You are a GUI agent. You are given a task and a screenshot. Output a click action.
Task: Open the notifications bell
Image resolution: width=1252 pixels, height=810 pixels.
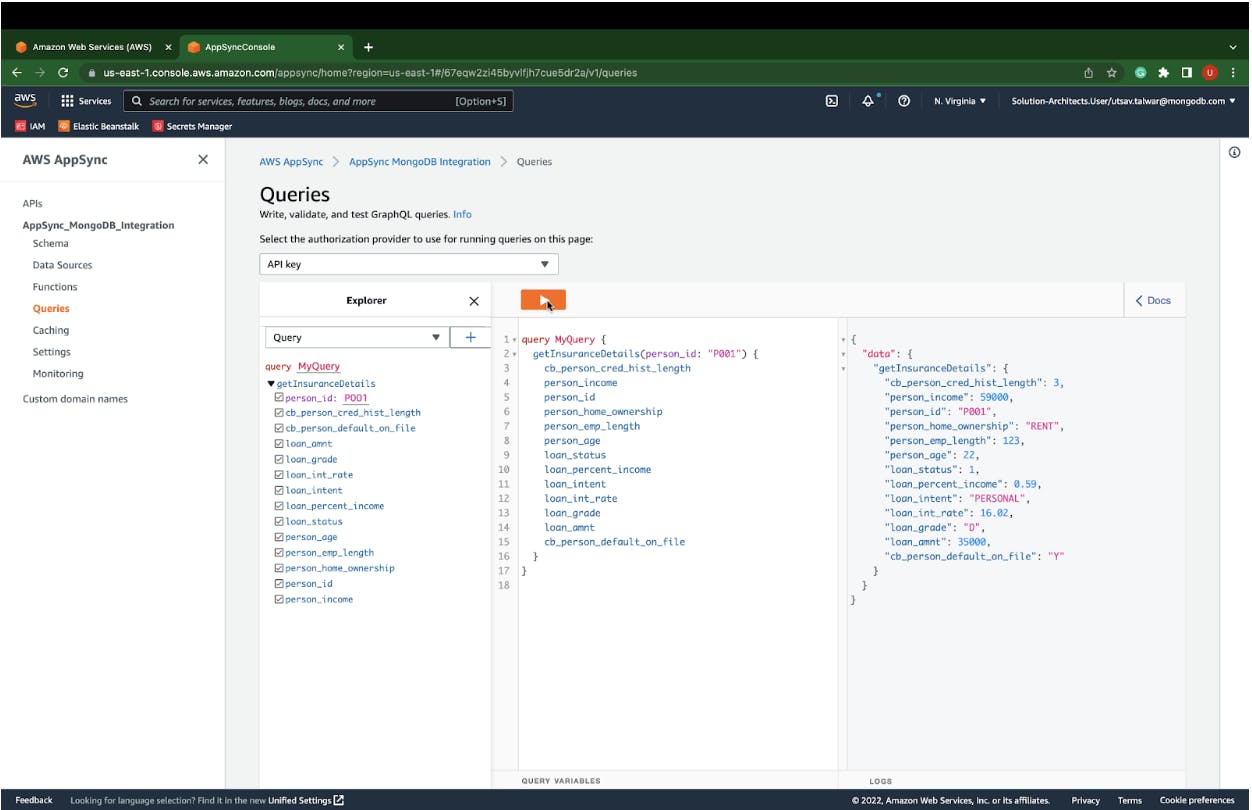coord(868,101)
